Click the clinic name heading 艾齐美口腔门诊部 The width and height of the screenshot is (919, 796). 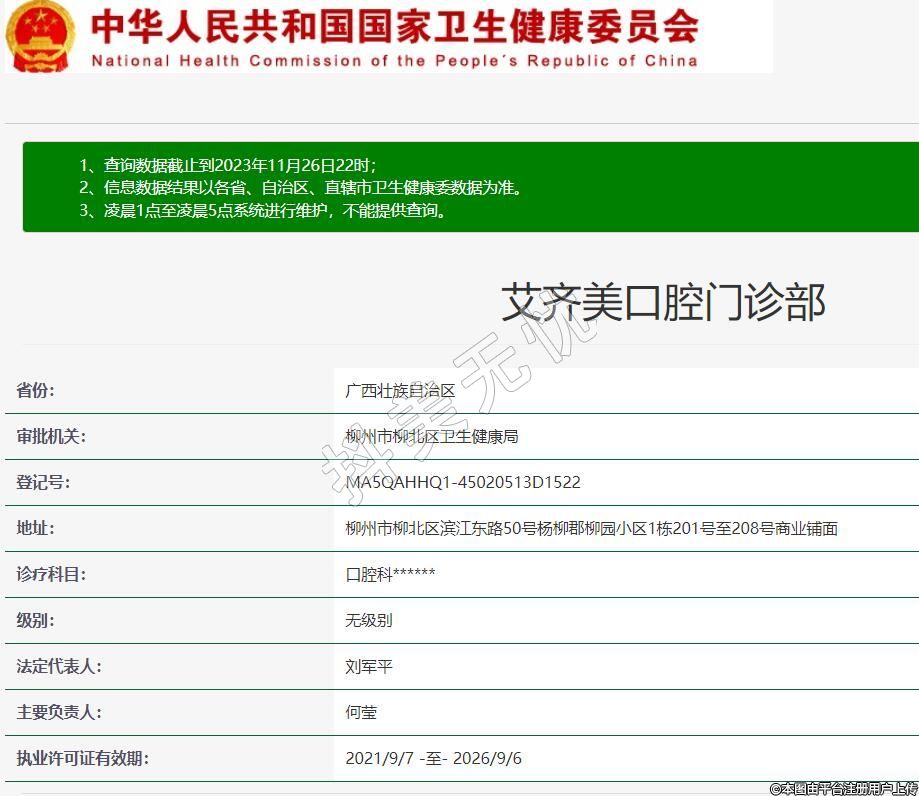point(663,301)
